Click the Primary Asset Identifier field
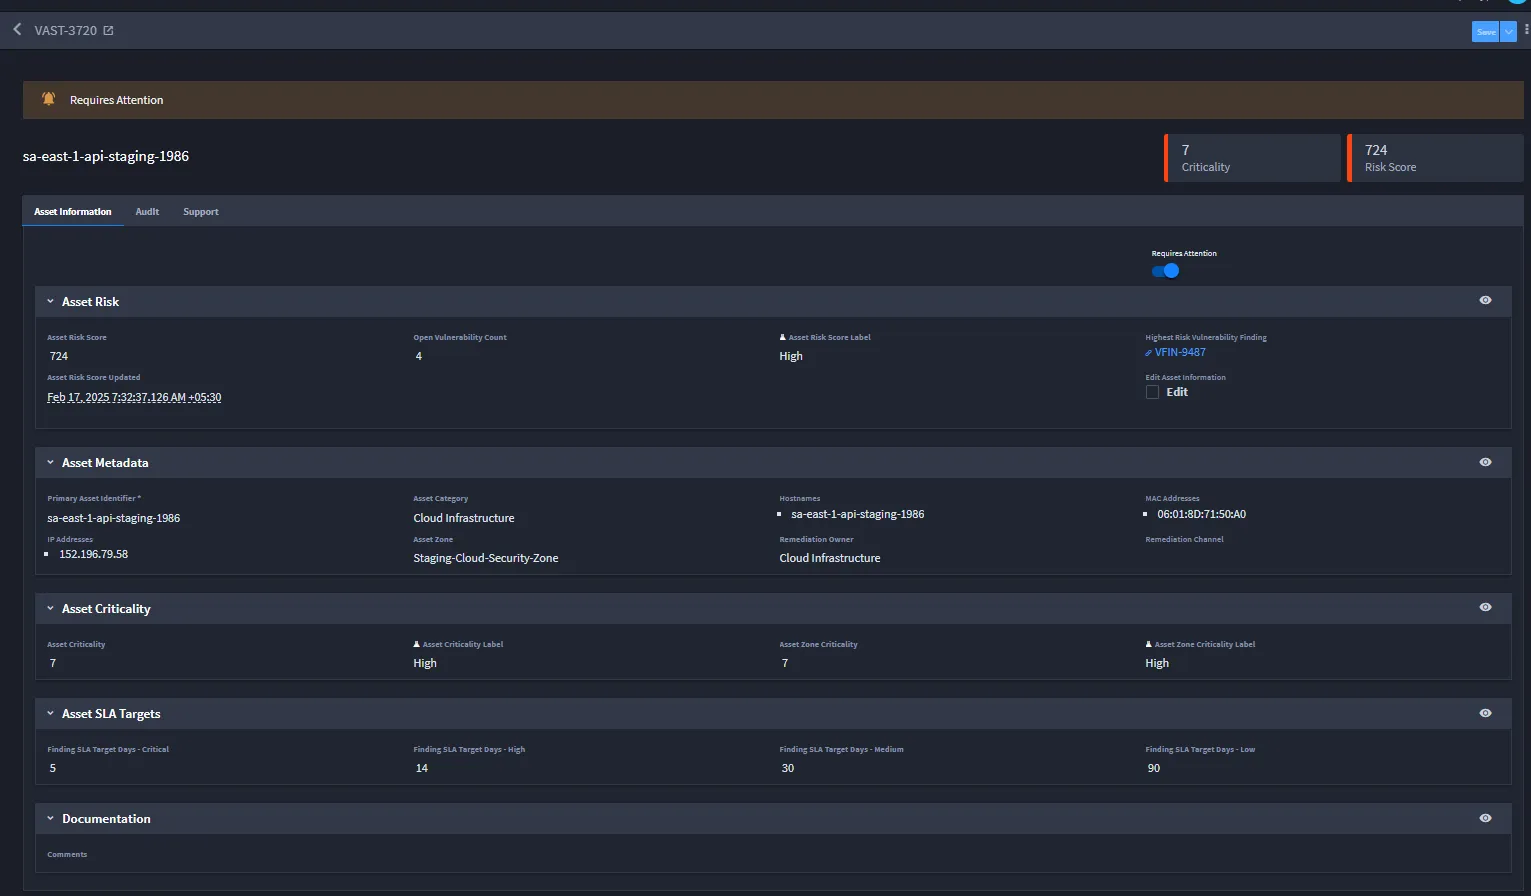This screenshot has width=1531, height=896. coord(220,518)
